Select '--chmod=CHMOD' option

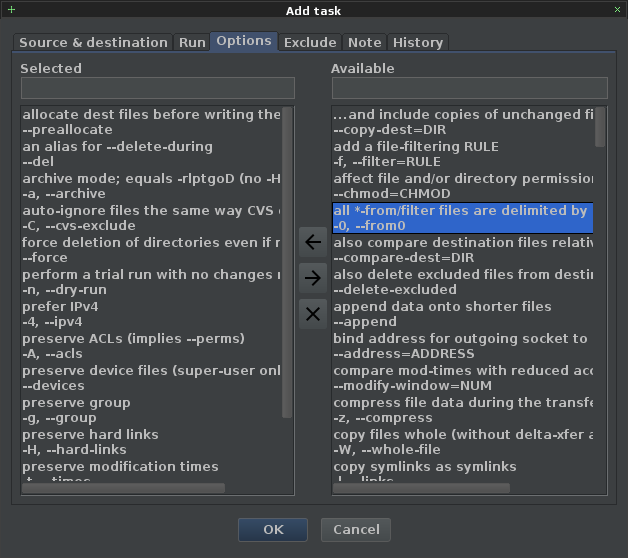463,186
